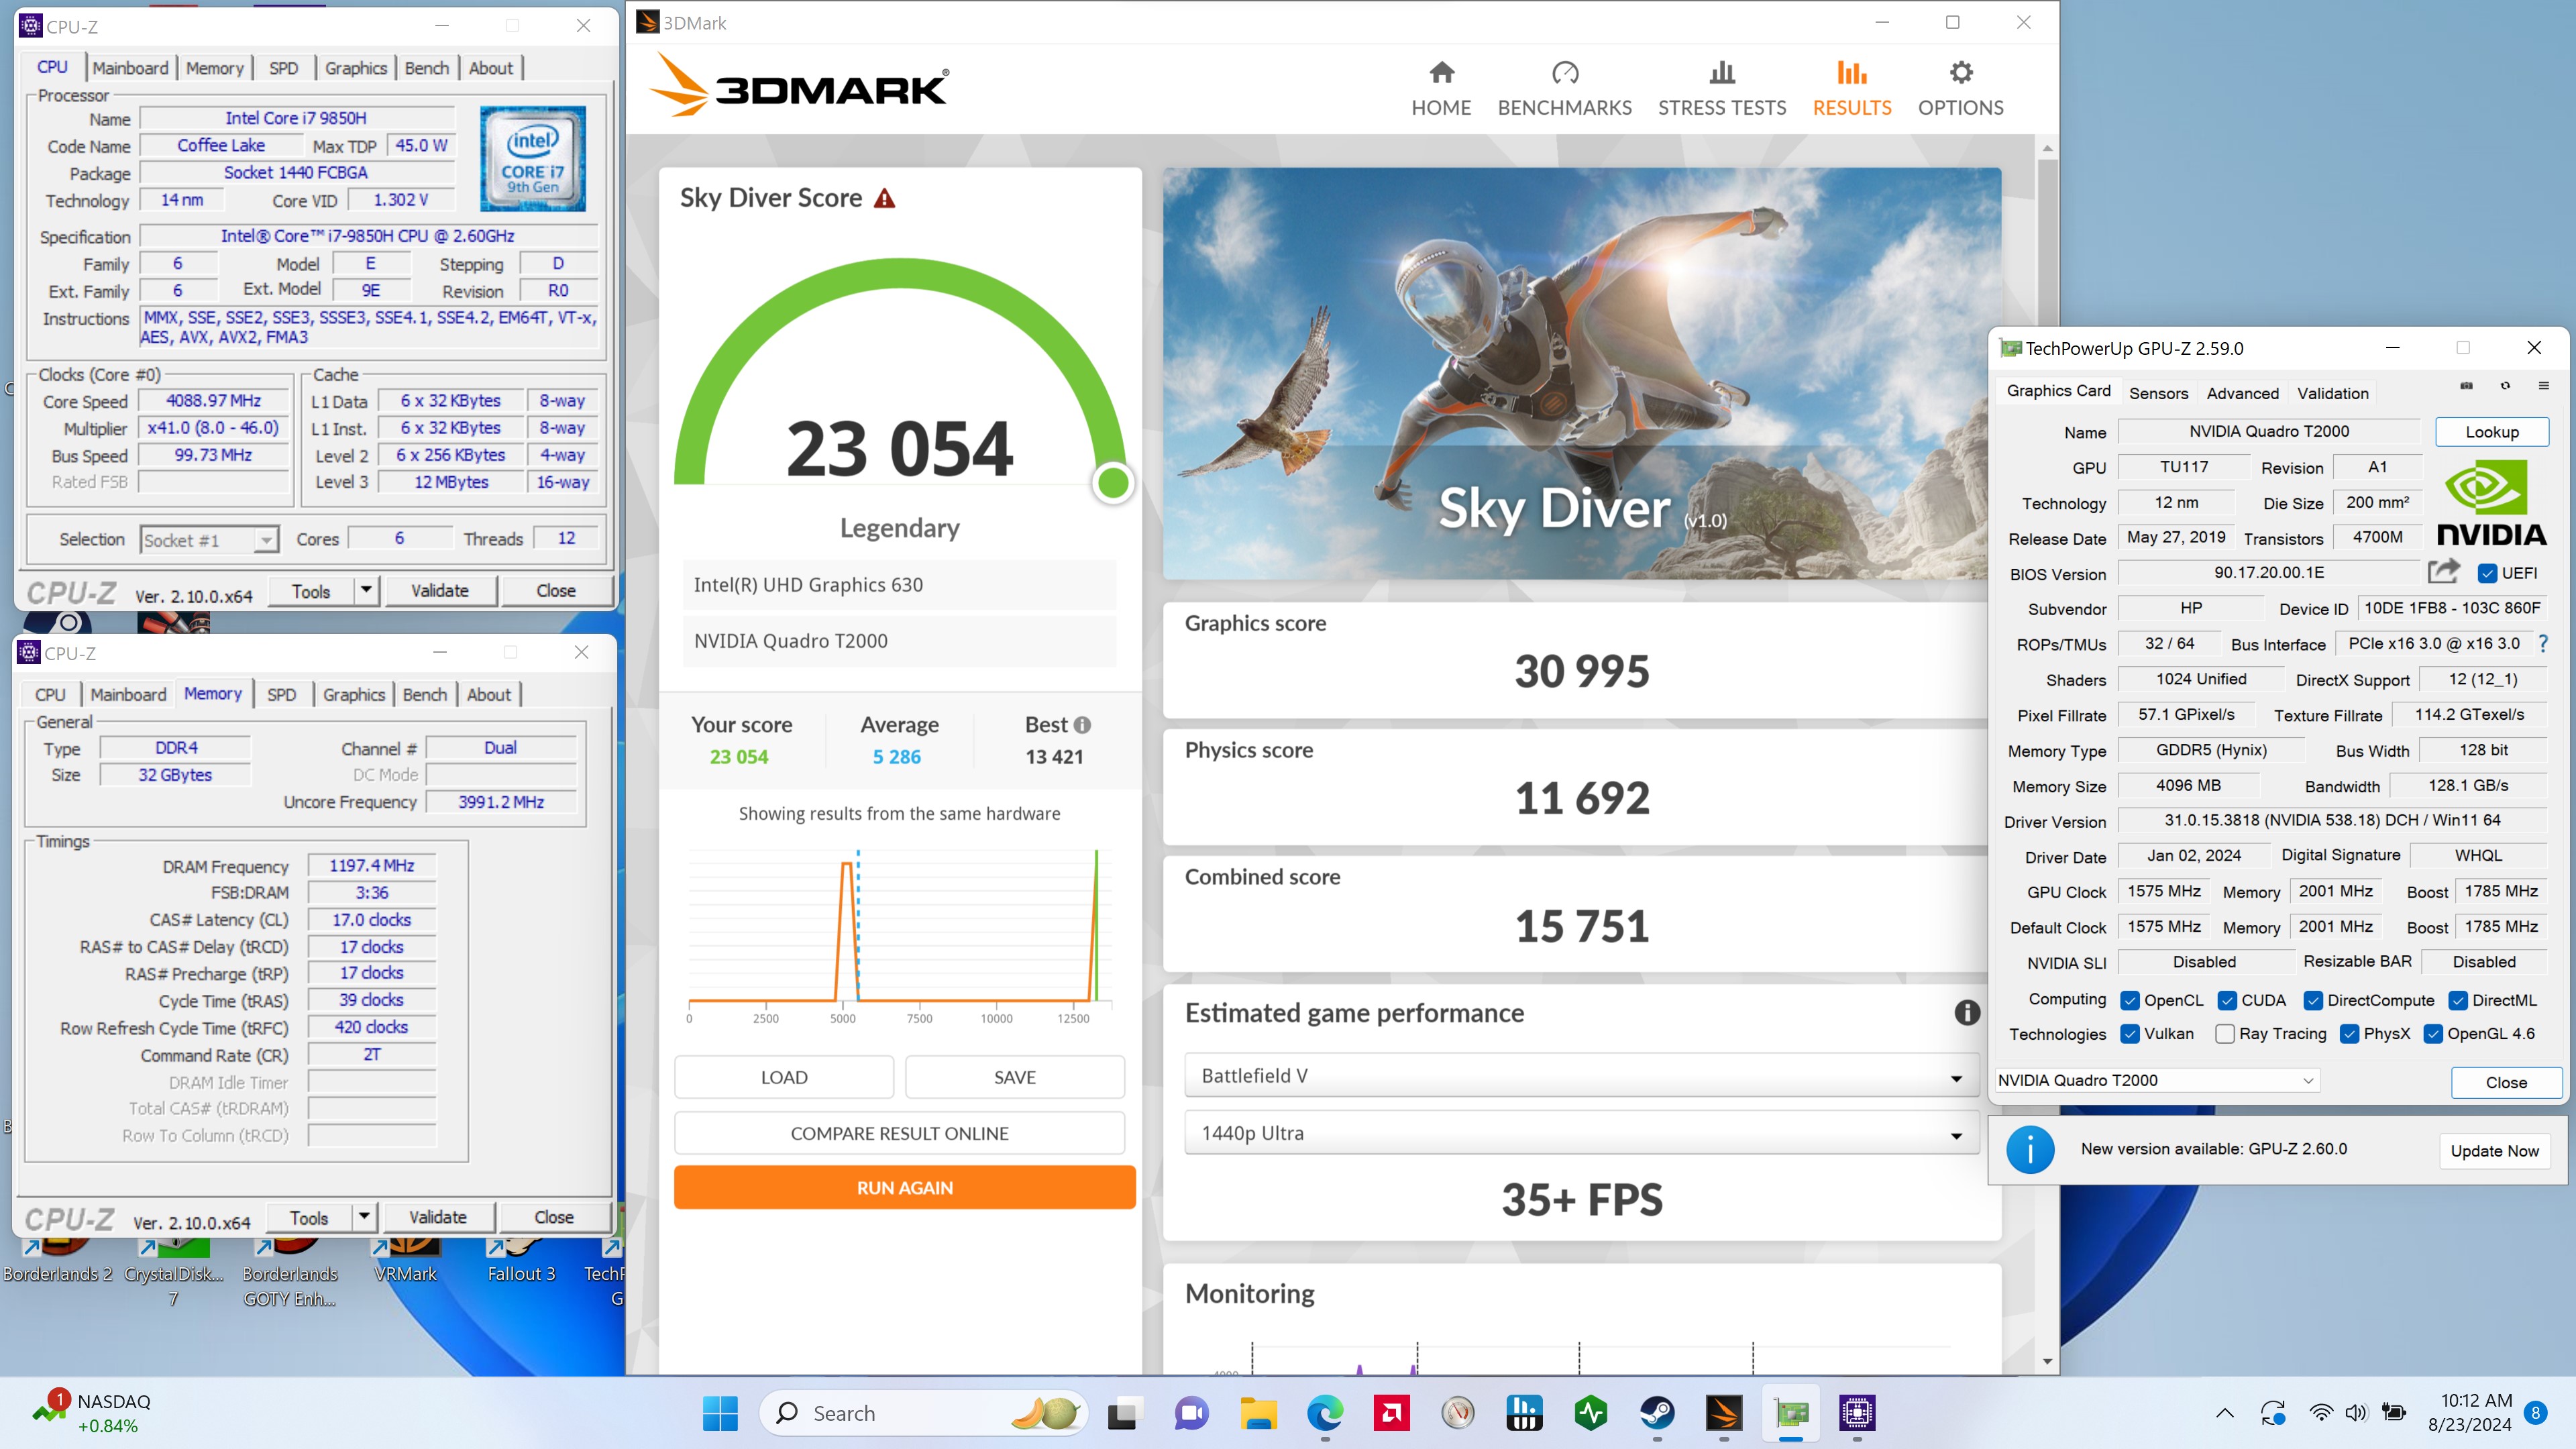Open the Bench tab in top CPU-Z
This screenshot has width=2576, height=1449.
427,68
